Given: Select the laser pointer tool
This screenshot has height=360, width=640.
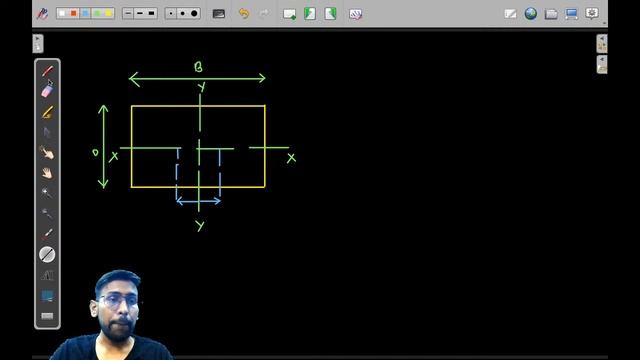Looking at the screenshot, I should (x=47, y=233).
